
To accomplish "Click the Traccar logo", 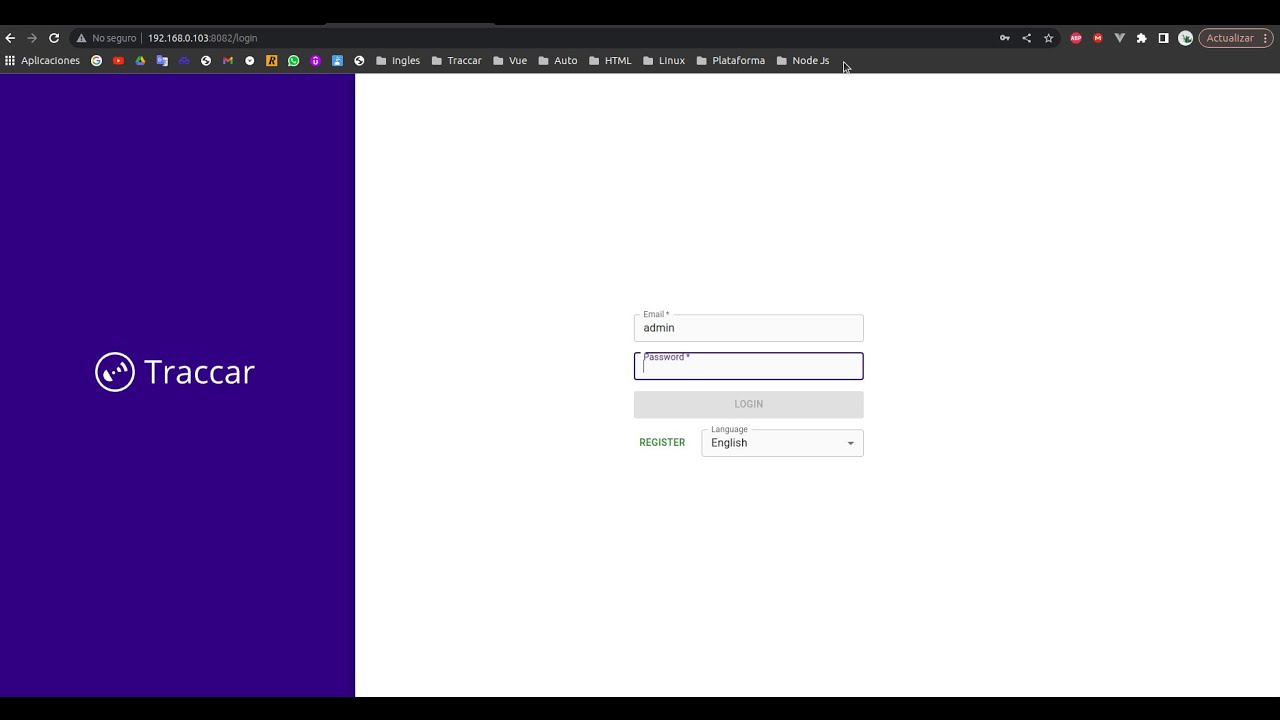I will click(x=175, y=372).
